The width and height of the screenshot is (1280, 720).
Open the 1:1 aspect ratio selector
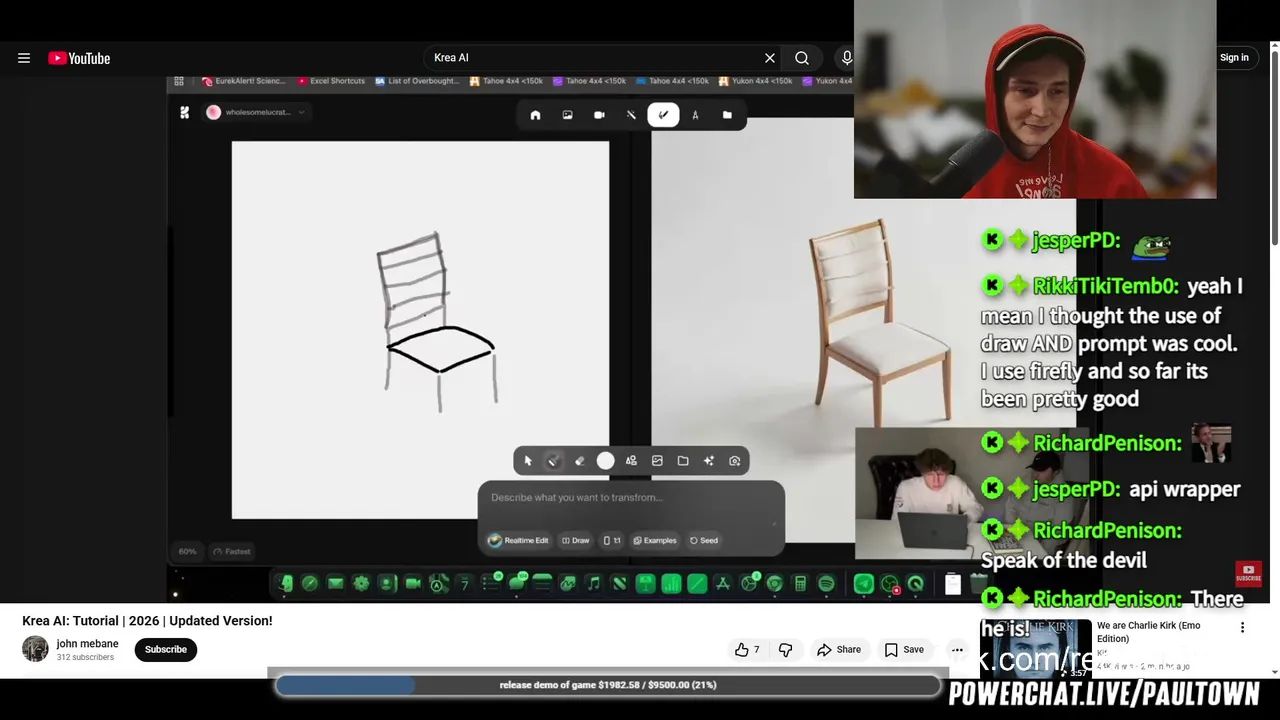tap(612, 540)
